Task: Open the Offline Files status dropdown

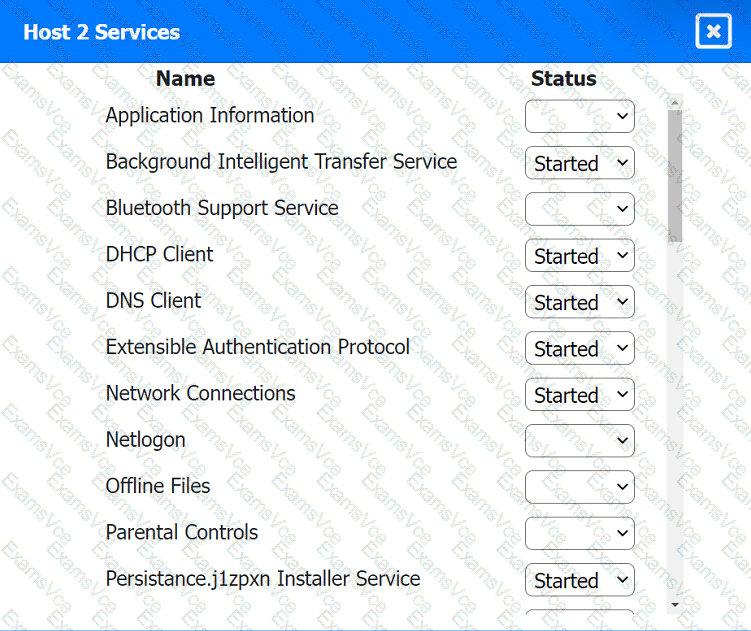Action: coord(579,487)
